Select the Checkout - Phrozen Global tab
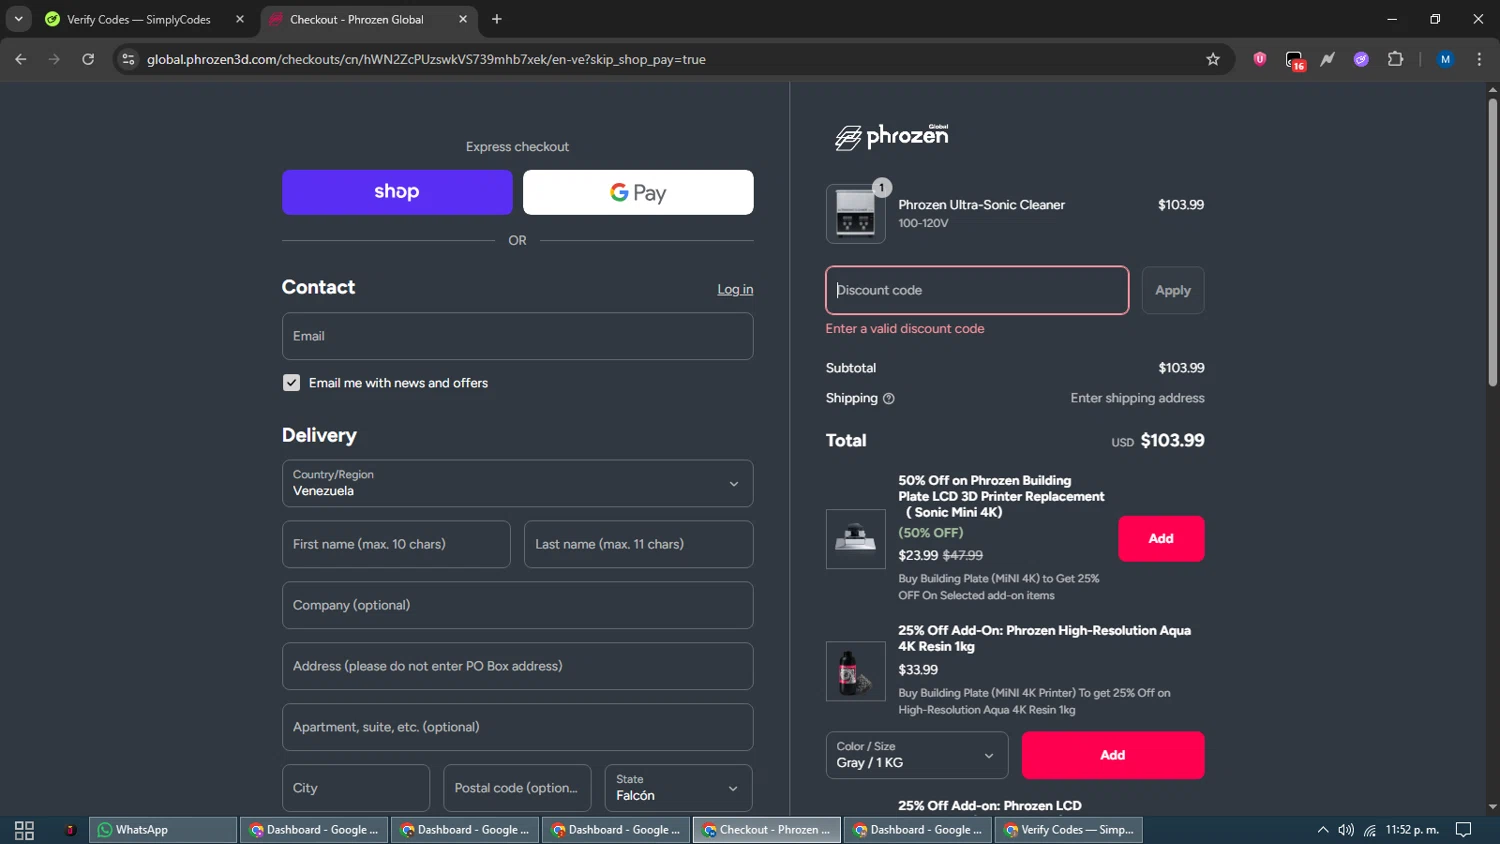This screenshot has height=844, width=1500. [x=357, y=19]
